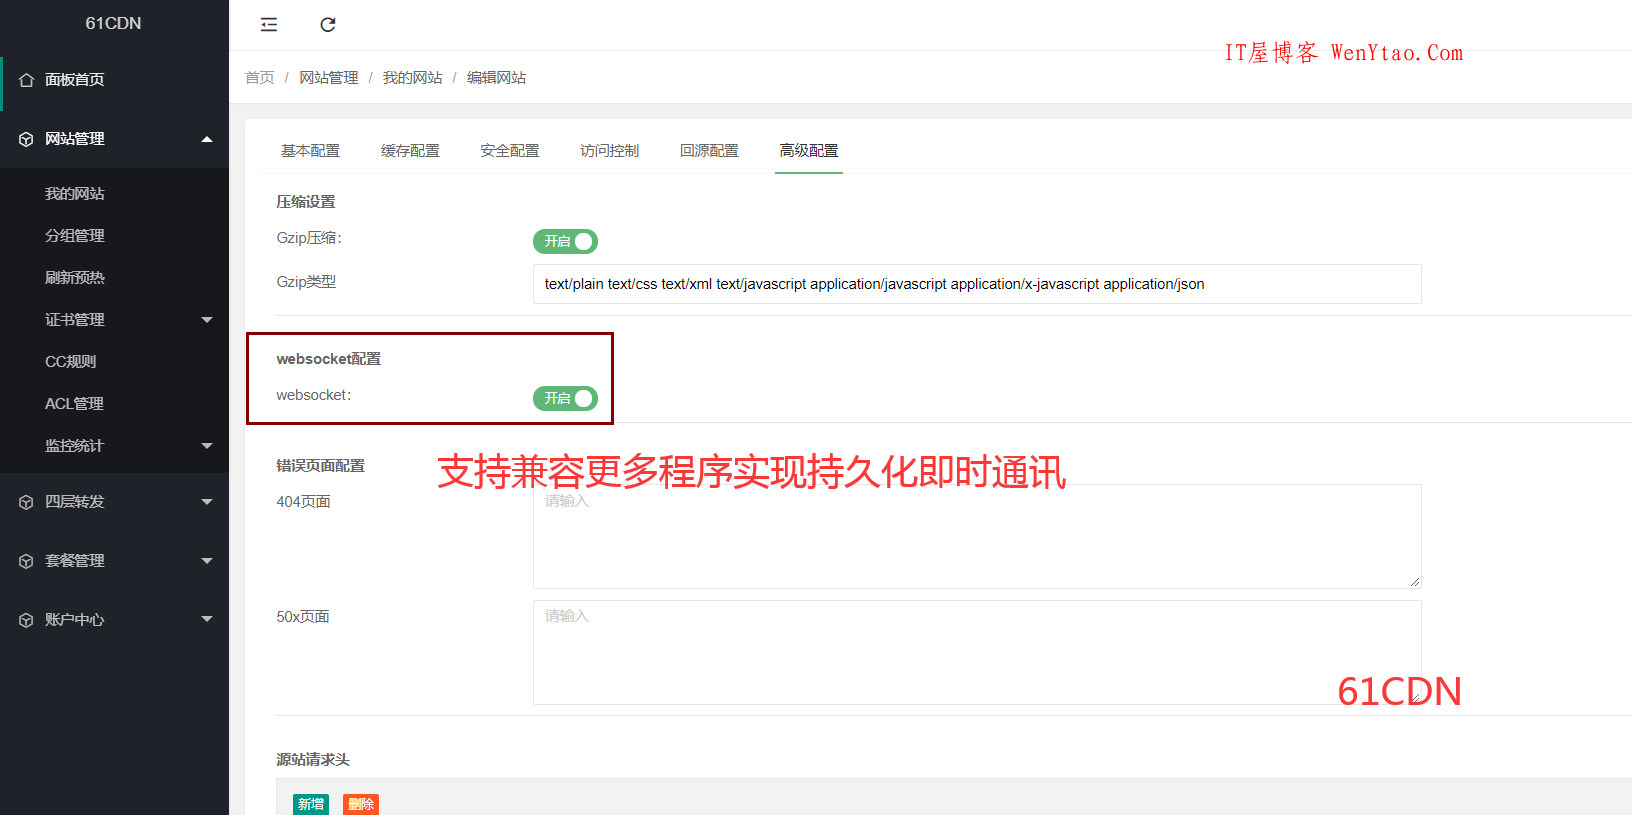The image size is (1632, 815).
Task: Expand the 套餐管理 menu arrow
Action: [207, 561]
